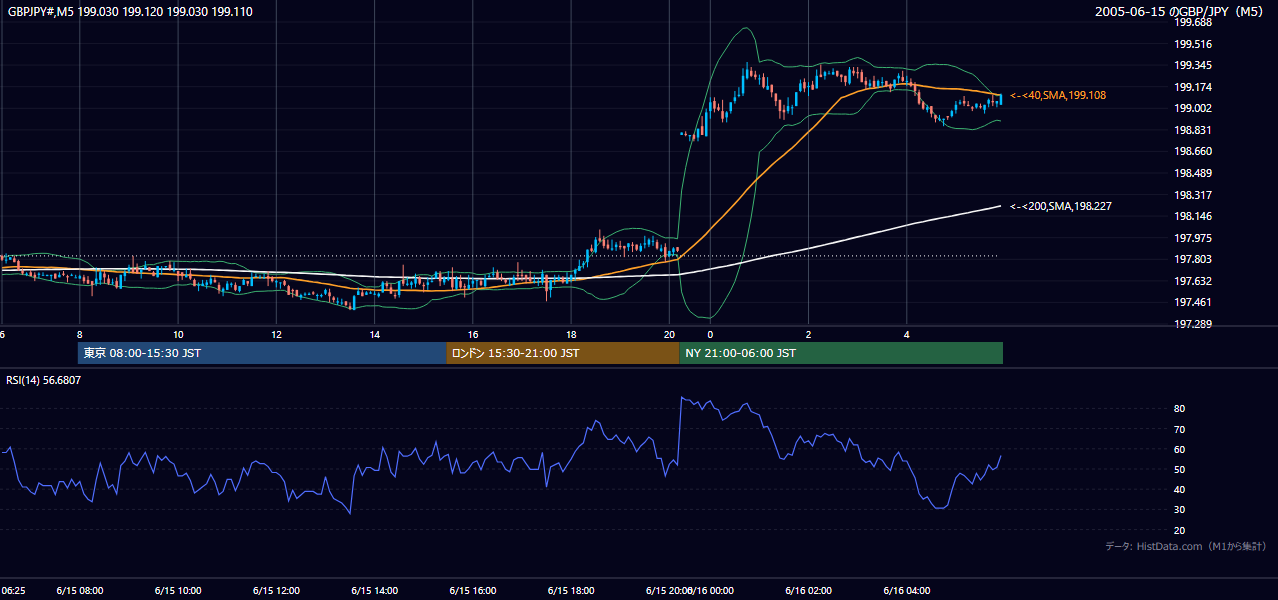Click price axis value 197.803
1278x600 pixels.
click(1192, 259)
